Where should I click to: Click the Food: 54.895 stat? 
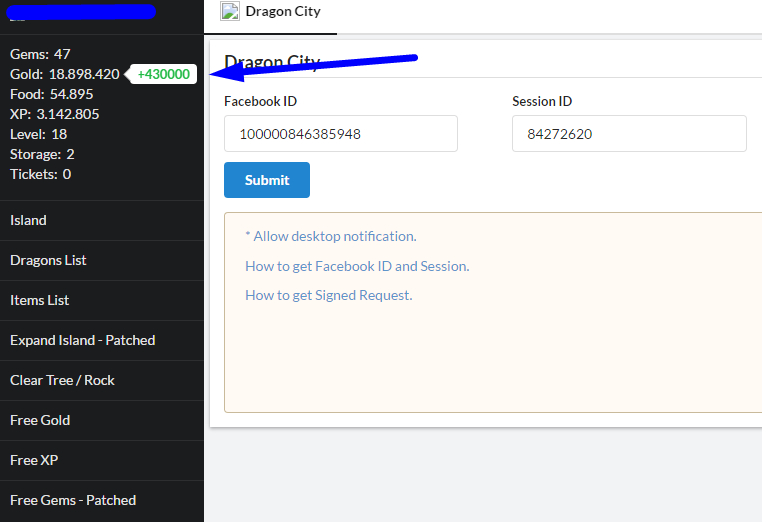[x=52, y=94]
